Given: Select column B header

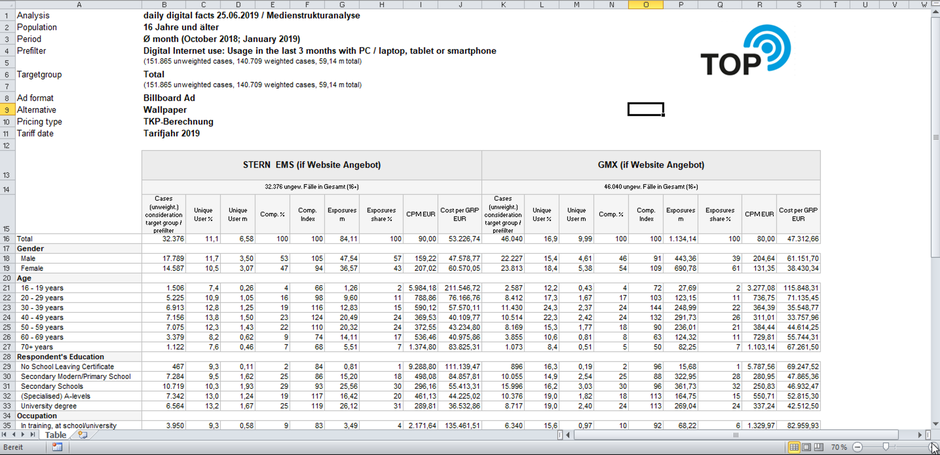Looking at the screenshot, I should coord(164,5).
